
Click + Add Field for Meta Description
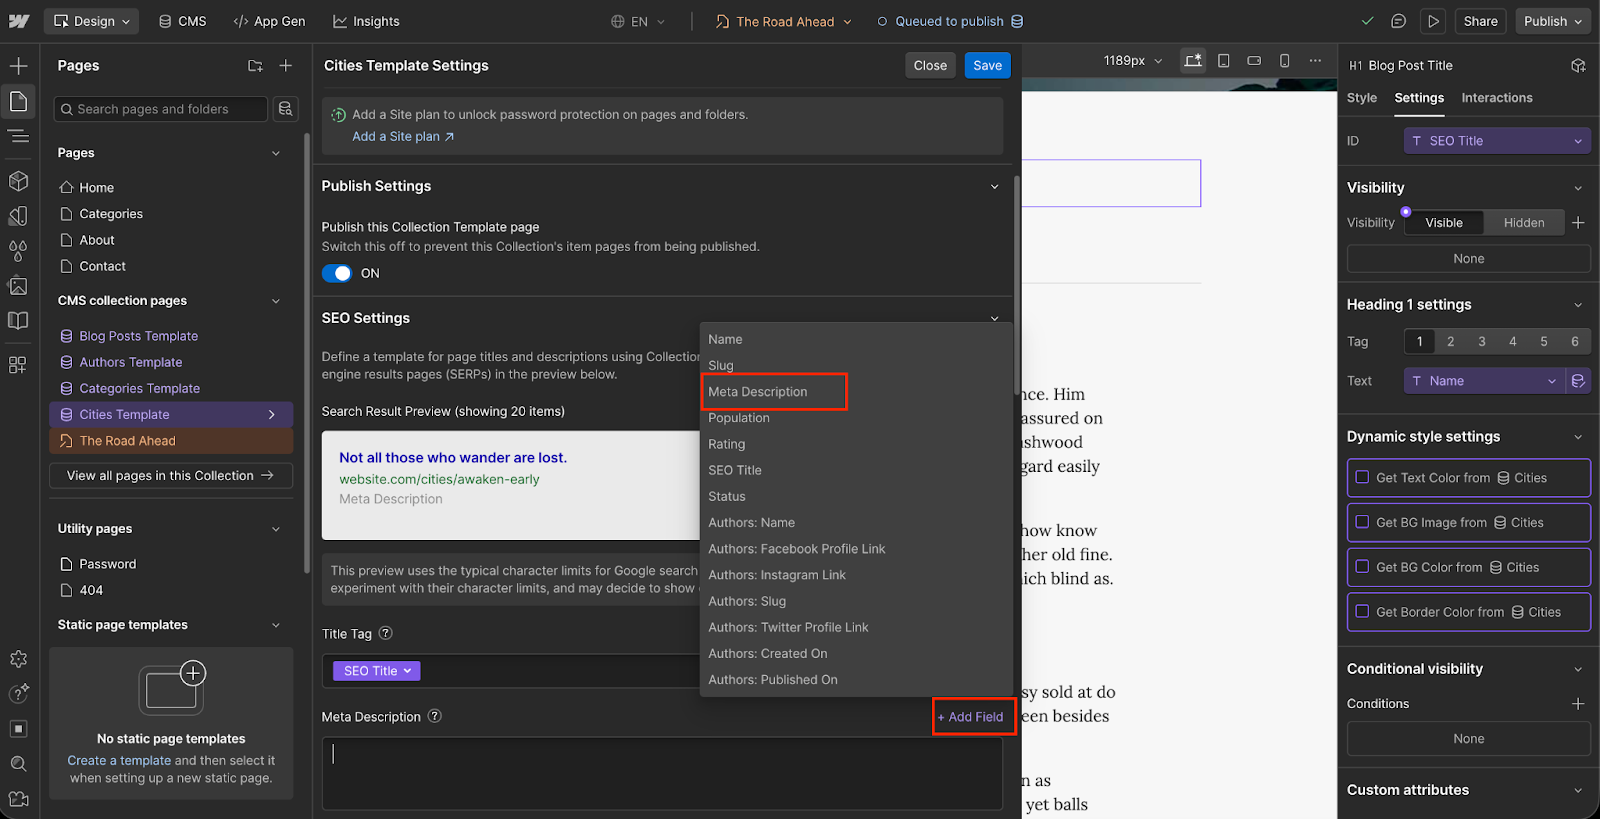971,717
